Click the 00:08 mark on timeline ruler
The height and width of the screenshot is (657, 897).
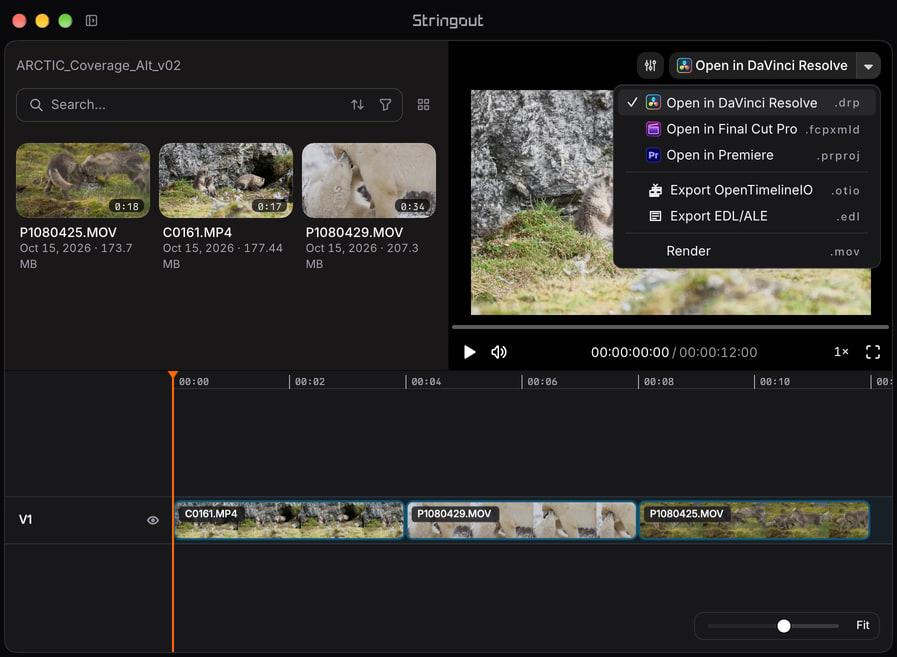click(658, 382)
